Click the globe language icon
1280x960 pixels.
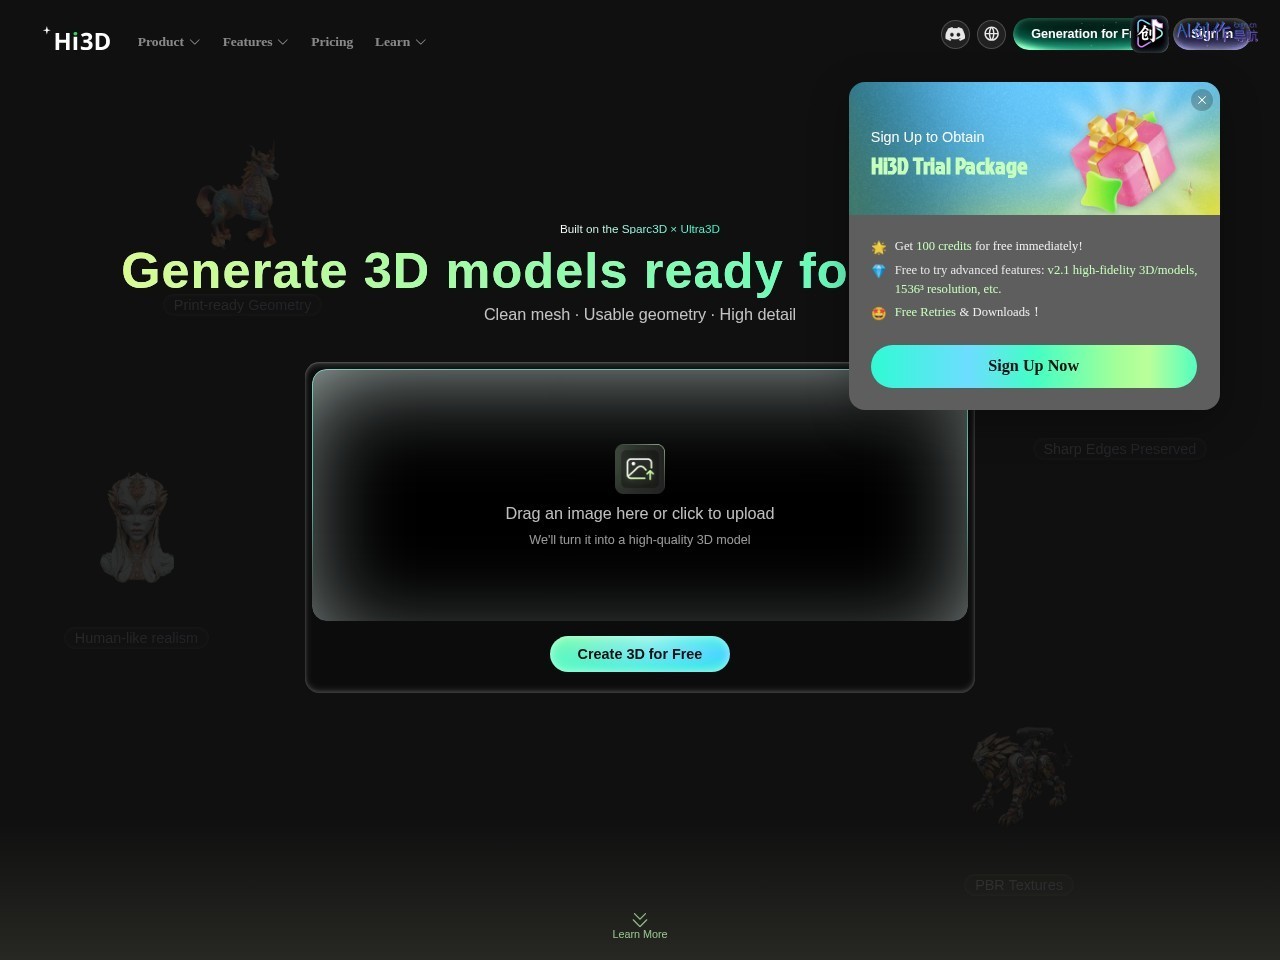pyautogui.click(x=991, y=34)
